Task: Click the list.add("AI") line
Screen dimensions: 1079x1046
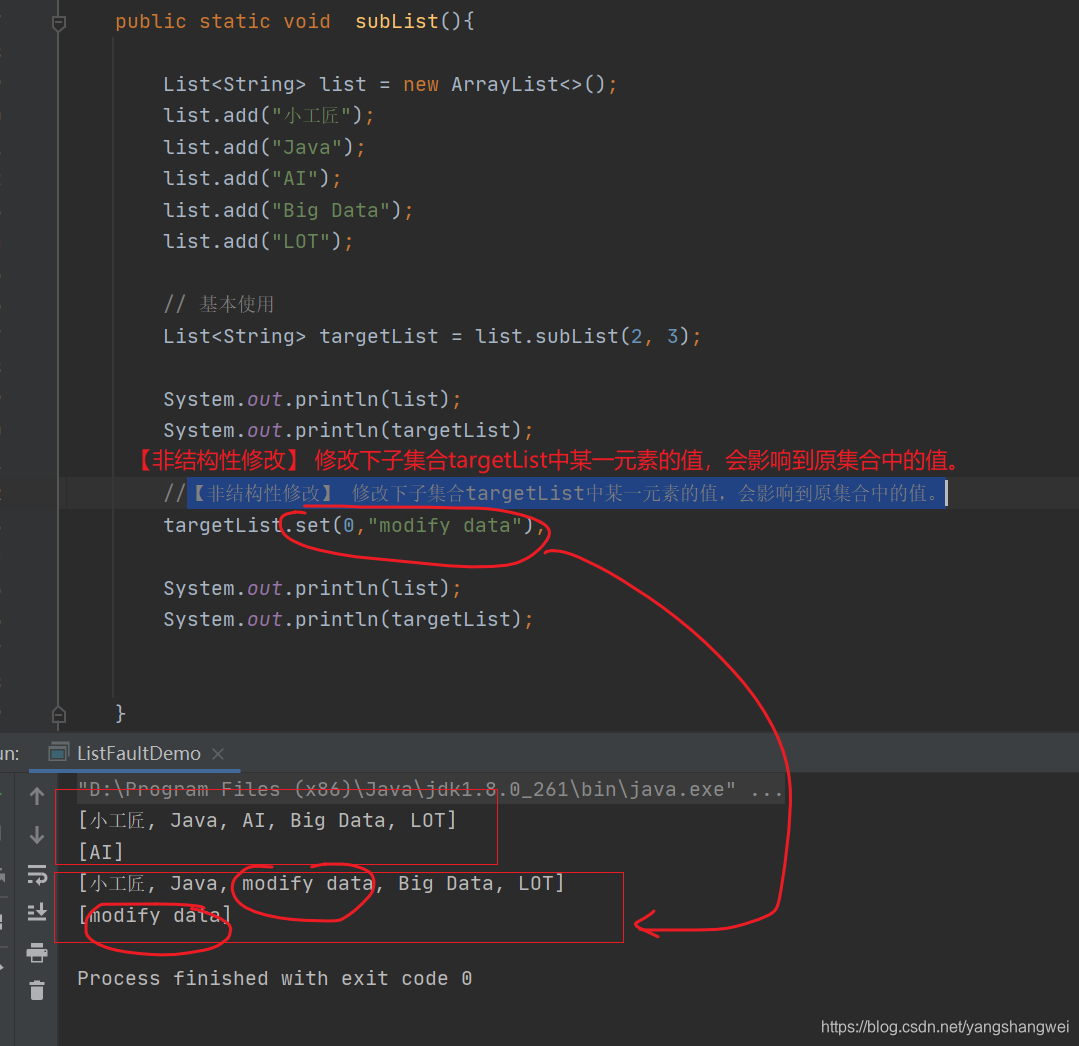Action: 252,179
